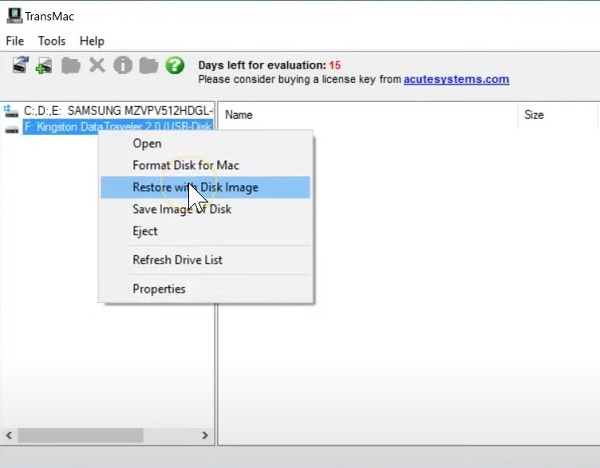Choose Format Disk for Mac
600x468 pixels.
click(205, 165)
